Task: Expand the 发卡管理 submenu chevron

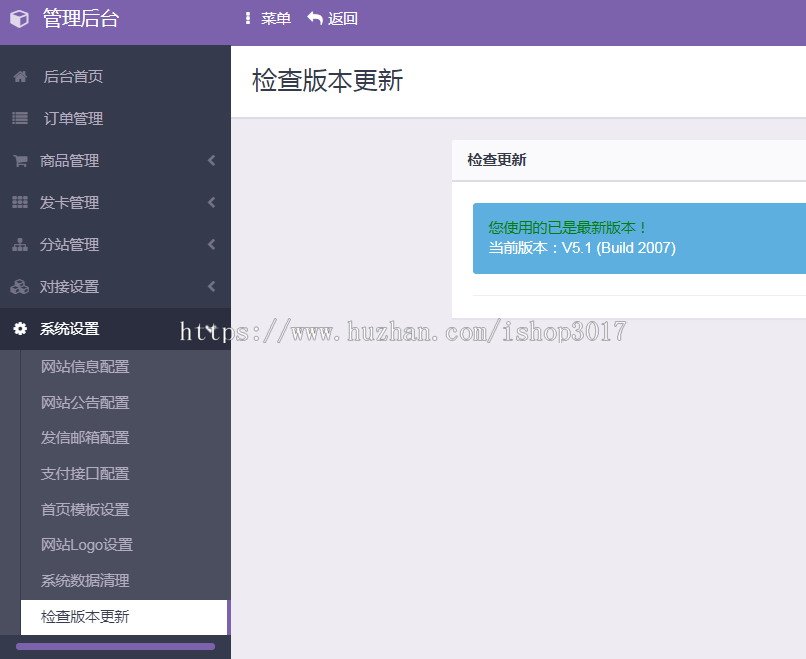Action: point(211,202)
